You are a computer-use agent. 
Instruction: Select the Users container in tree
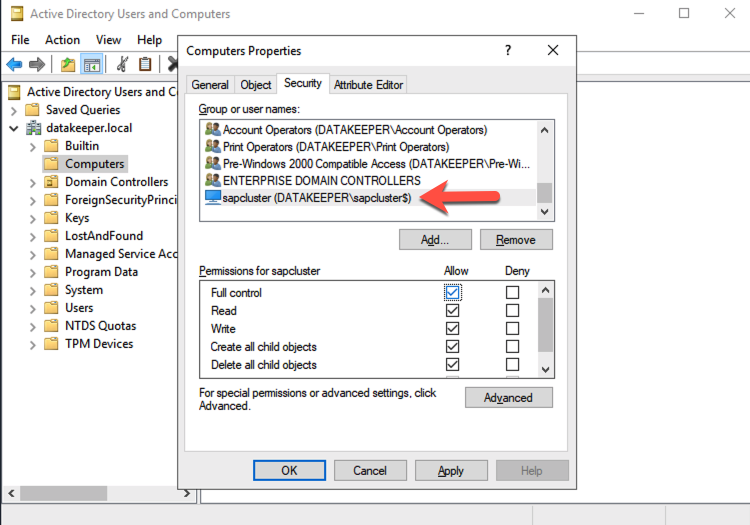click(79, 308)
